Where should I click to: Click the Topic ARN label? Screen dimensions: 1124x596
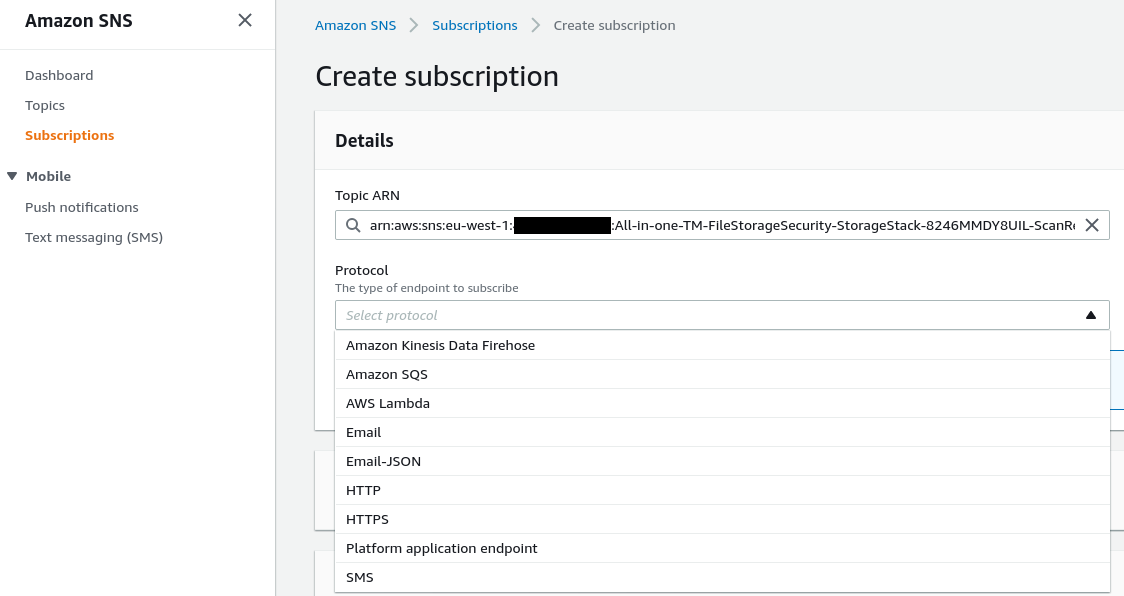367,195
